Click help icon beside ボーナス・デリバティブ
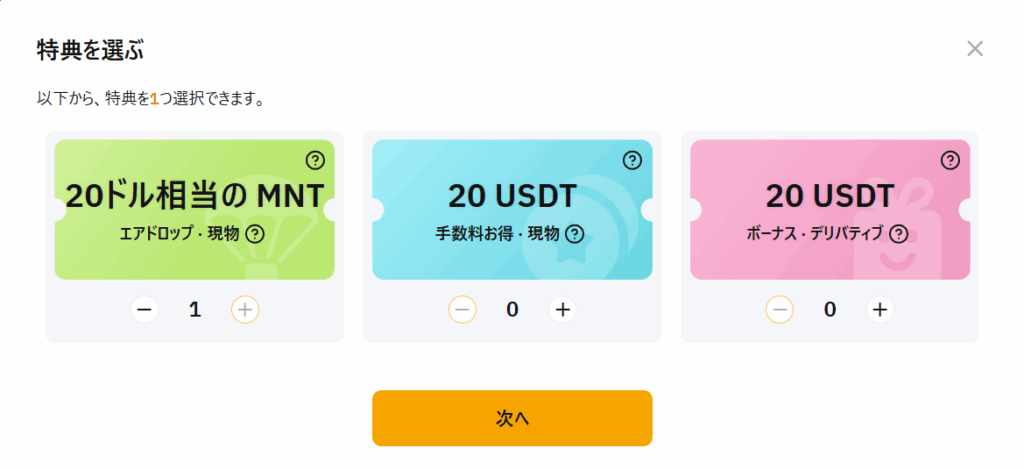Viewport: 1024px width, 470px height. [x=899, y=233]
